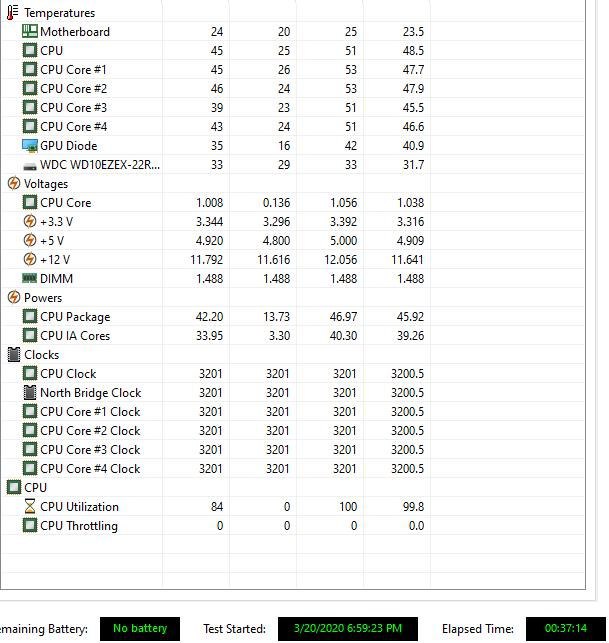
Task: Click the Powers section icon
Action: point(14,297)
